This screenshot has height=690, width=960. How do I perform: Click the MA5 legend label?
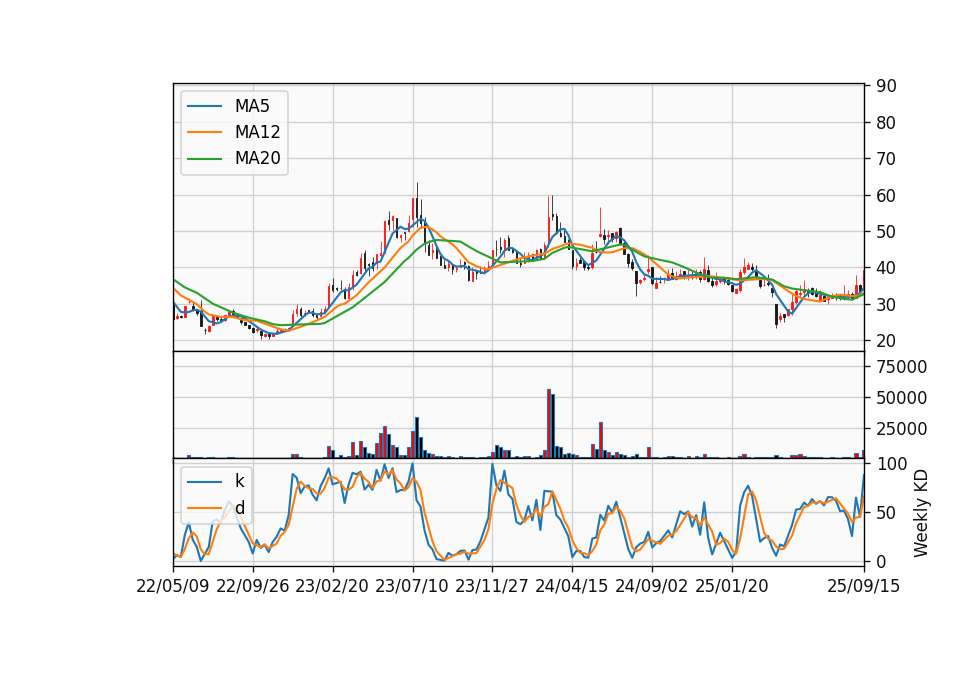pyautogui.click(x=252, y=106)
